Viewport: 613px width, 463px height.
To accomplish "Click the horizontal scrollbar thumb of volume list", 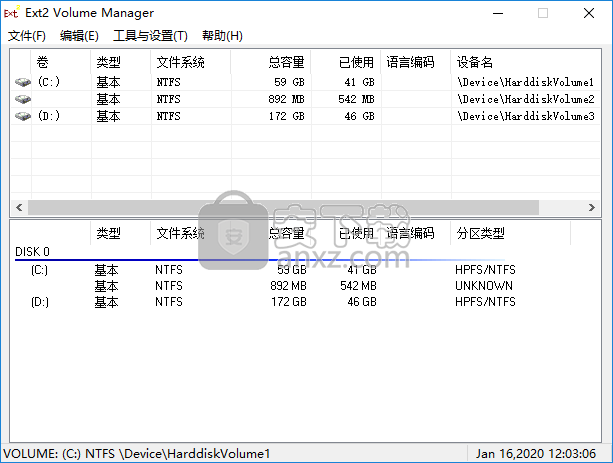I will 283,207.
